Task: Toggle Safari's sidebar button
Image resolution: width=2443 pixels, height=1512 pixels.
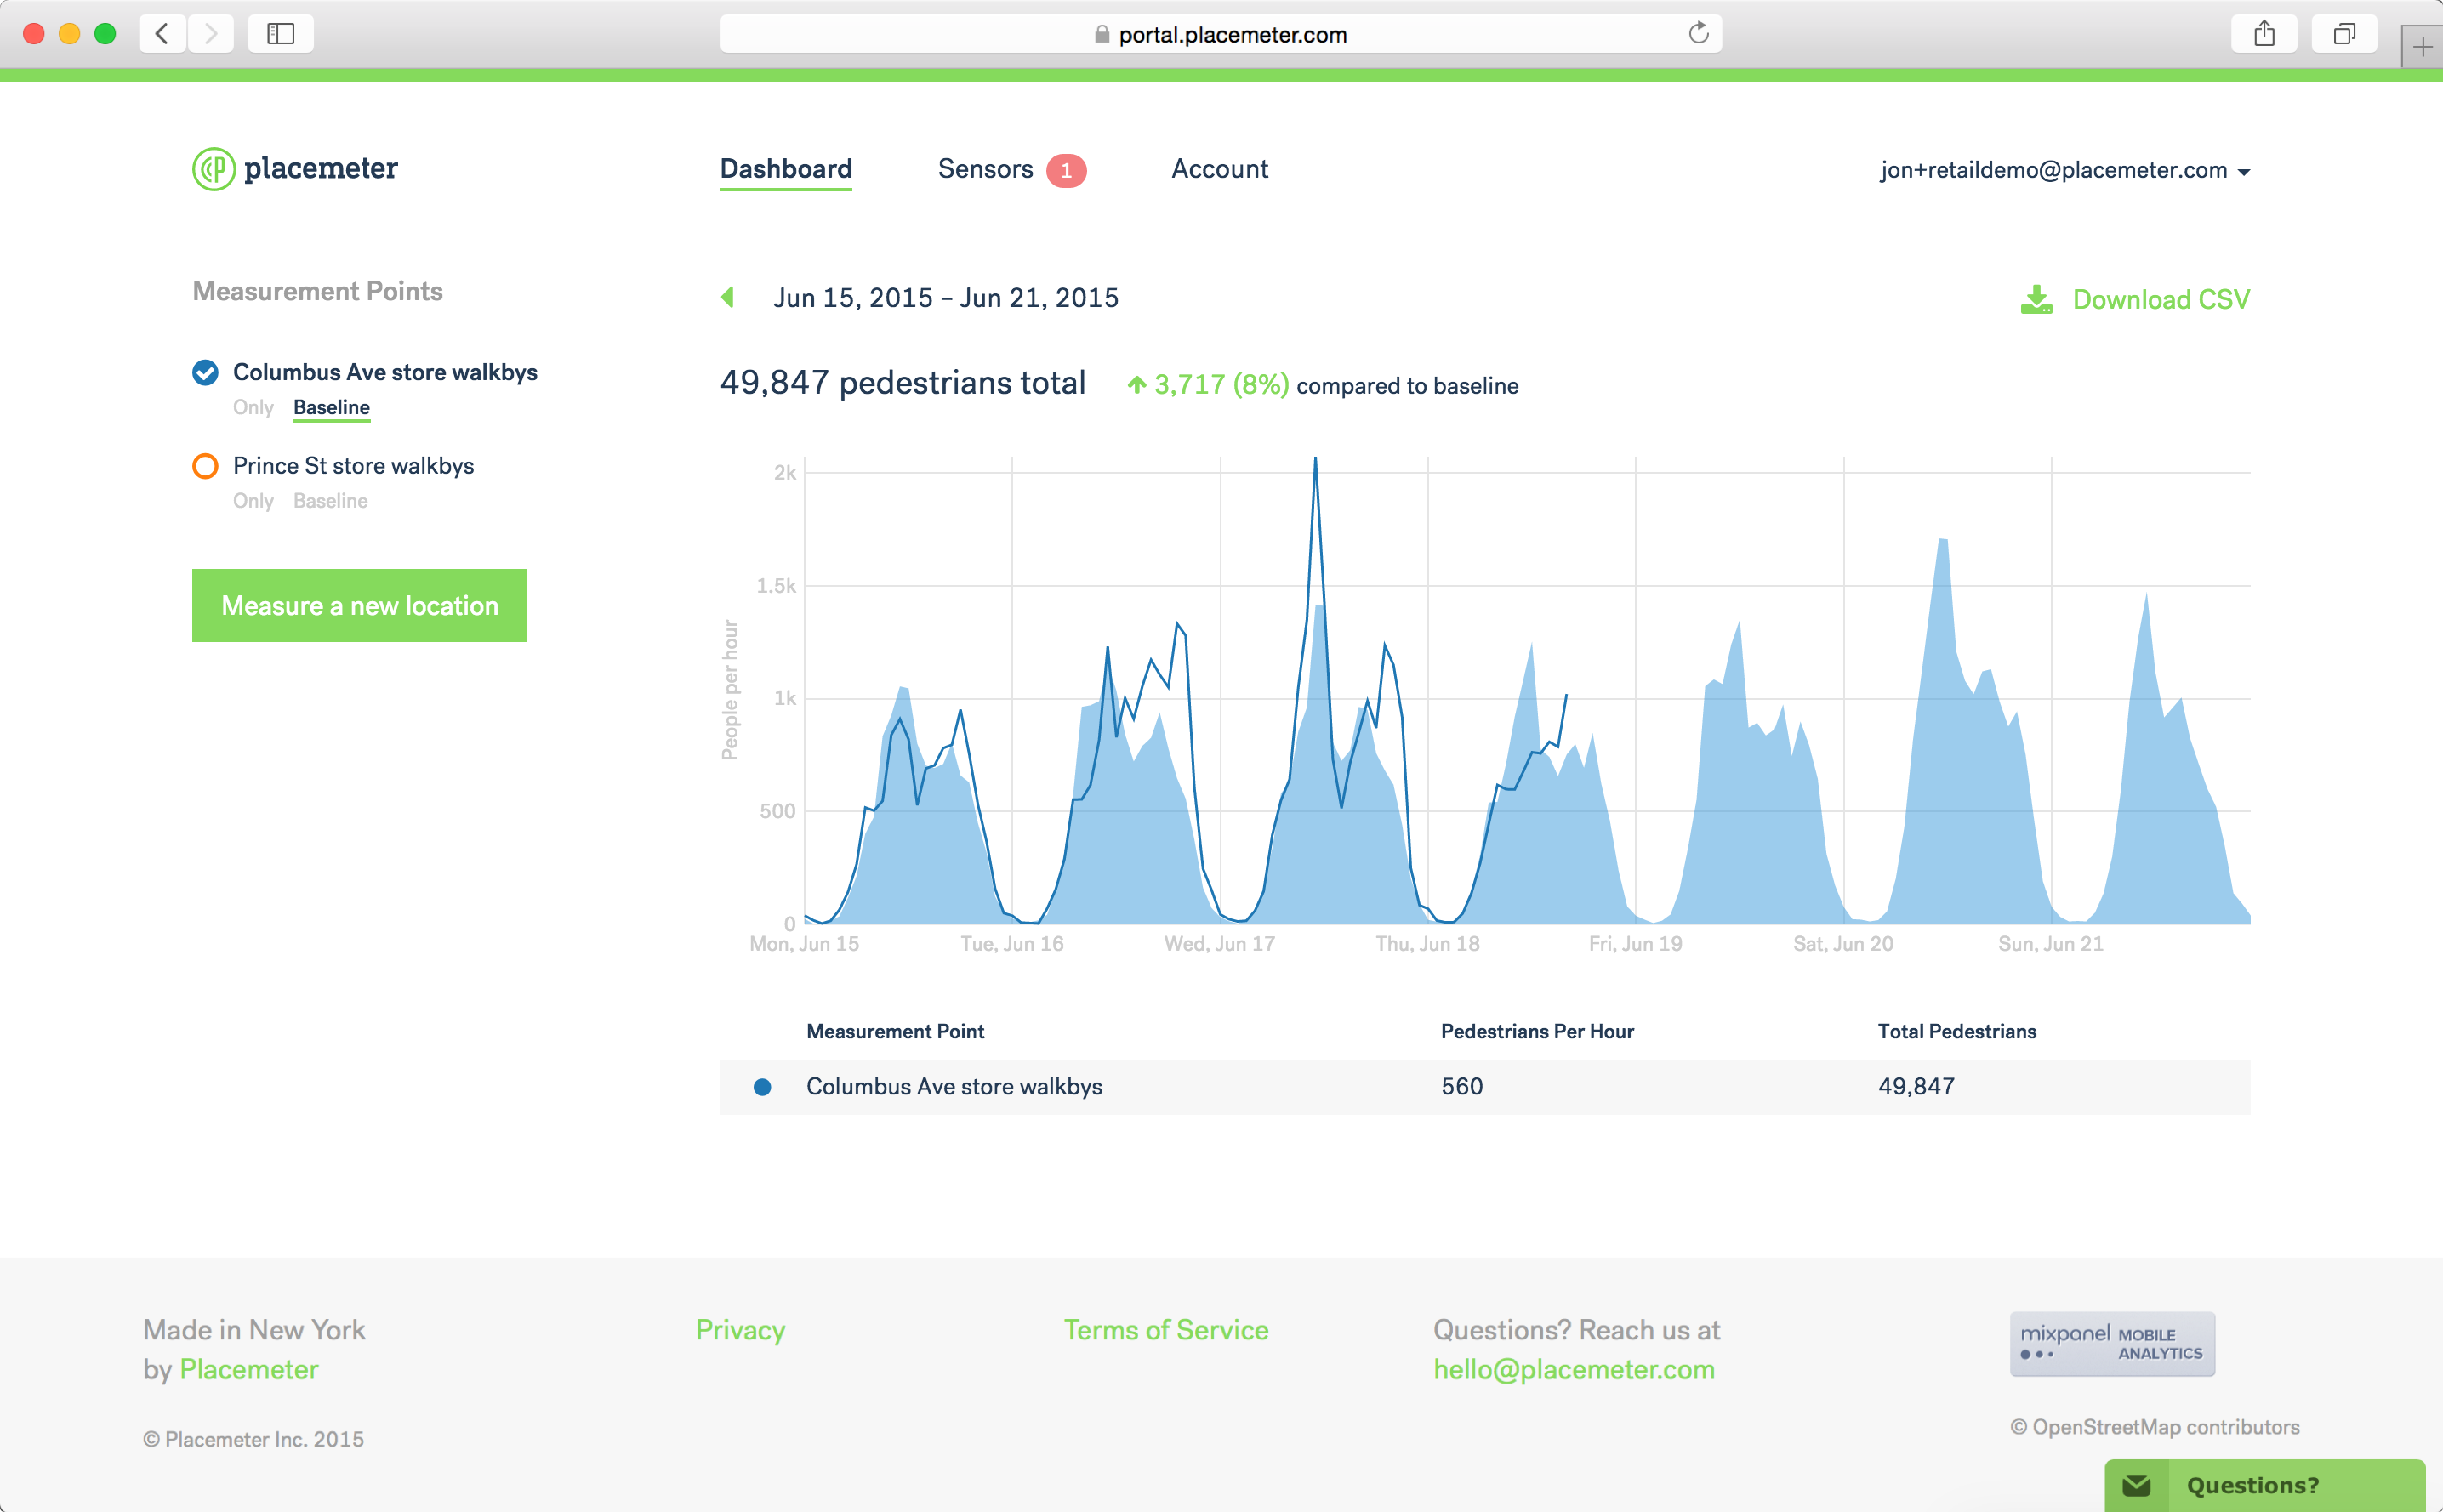Action: (x=280, y=33)
